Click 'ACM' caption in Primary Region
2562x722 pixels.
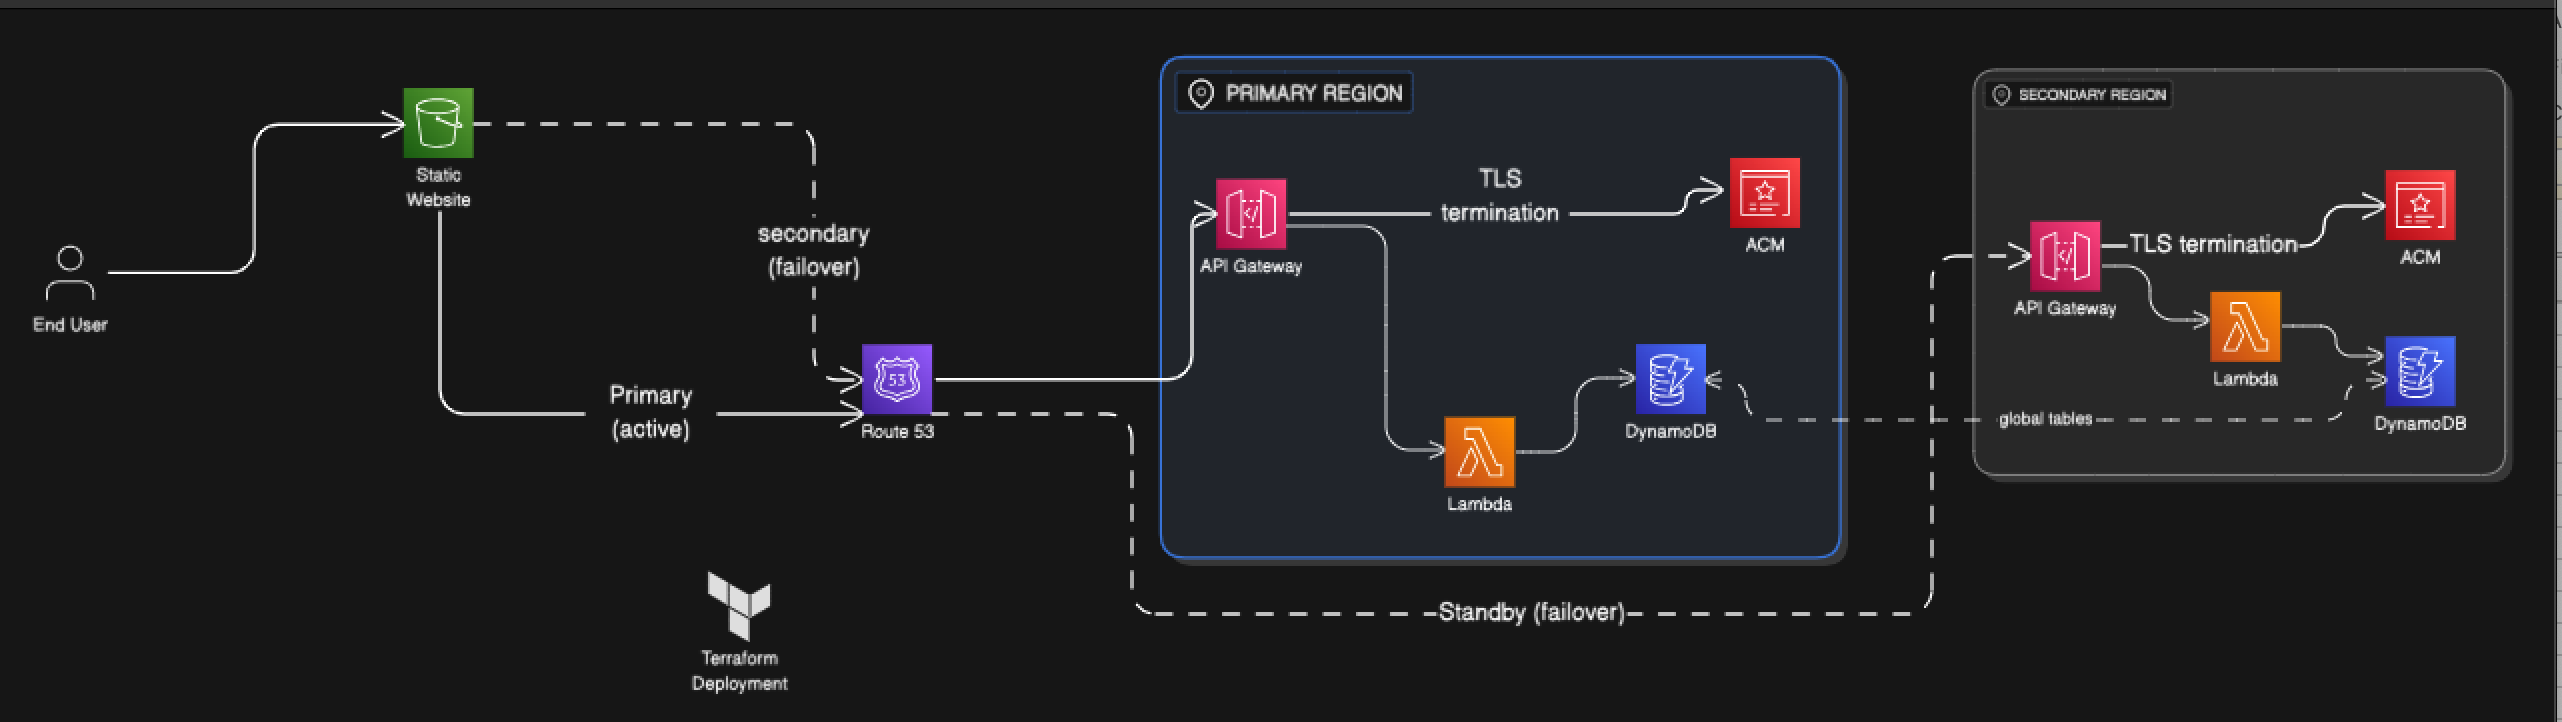pos(1765,244)
